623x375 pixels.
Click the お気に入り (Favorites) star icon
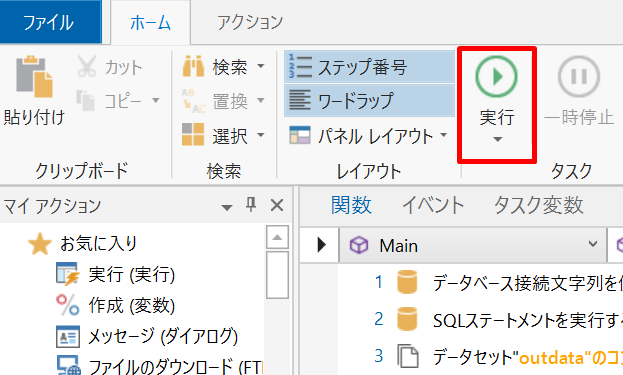click(x=40, y=244)
